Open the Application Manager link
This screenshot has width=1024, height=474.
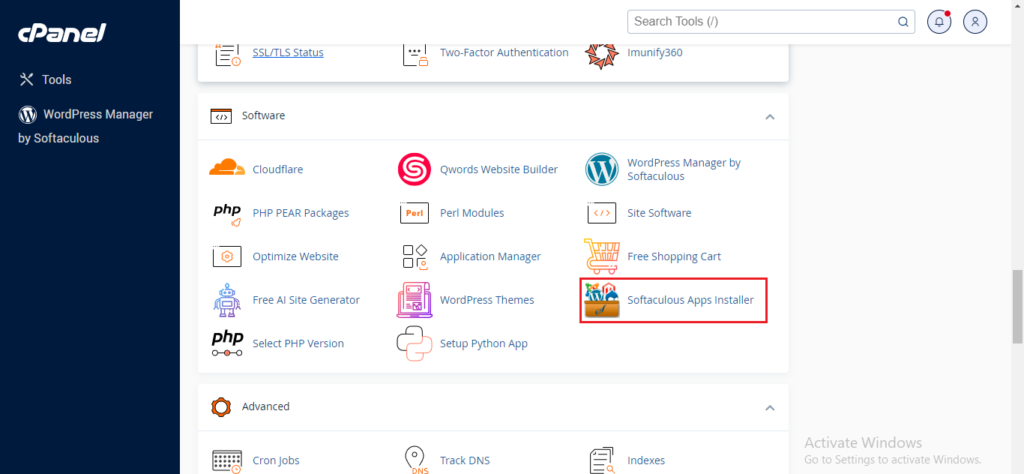tap(490, 257)
